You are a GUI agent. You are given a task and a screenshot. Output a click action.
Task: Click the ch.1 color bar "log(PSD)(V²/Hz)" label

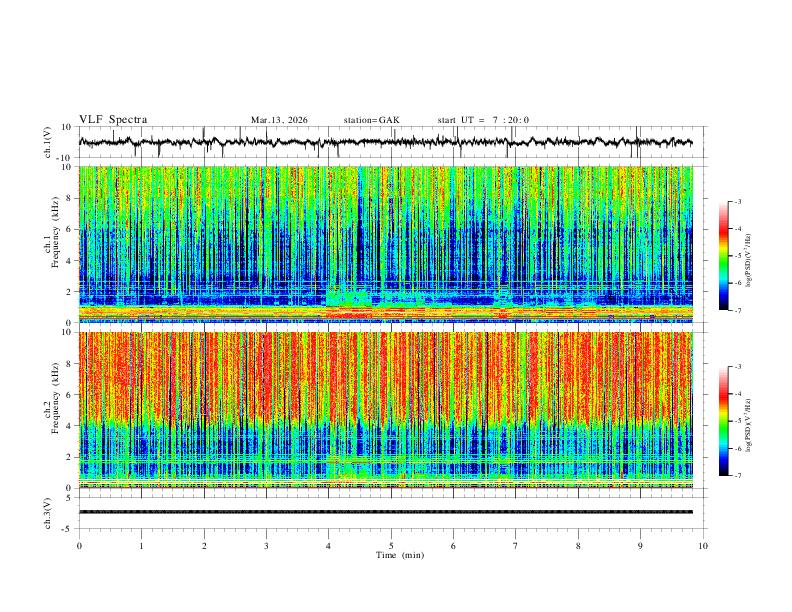749,261
